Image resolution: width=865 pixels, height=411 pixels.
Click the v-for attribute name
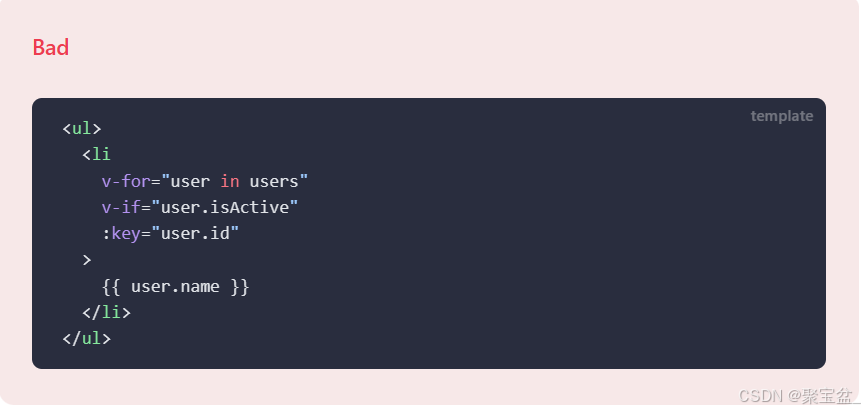click(125, 181)
